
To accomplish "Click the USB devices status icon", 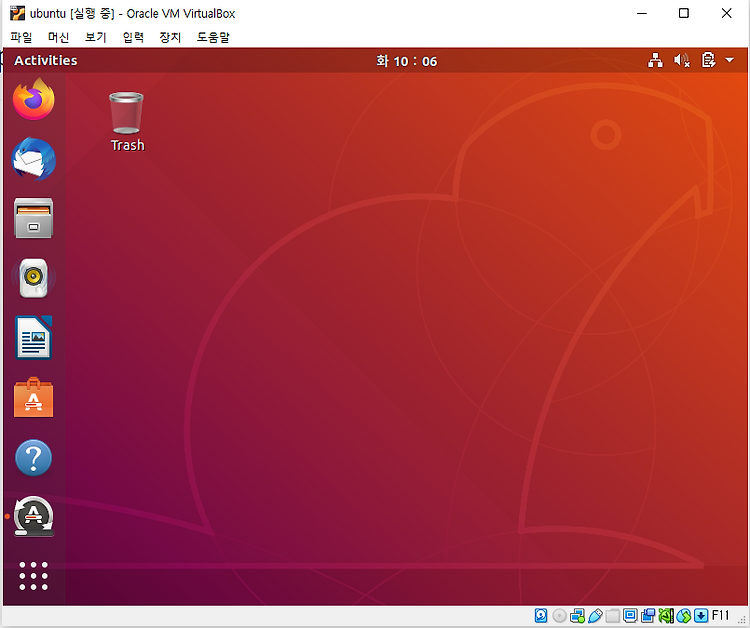I will [x=596, y=616].
